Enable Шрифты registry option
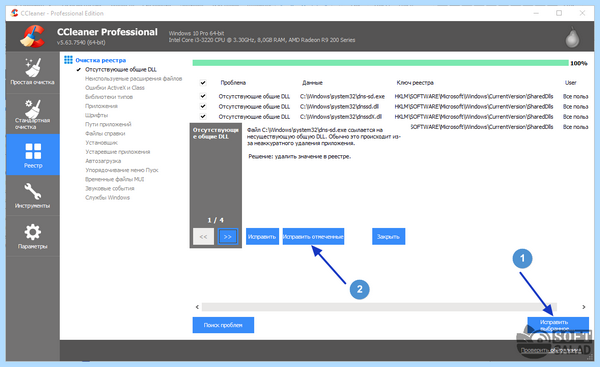This screenshot has width=600, height=367. coord(96,115)
